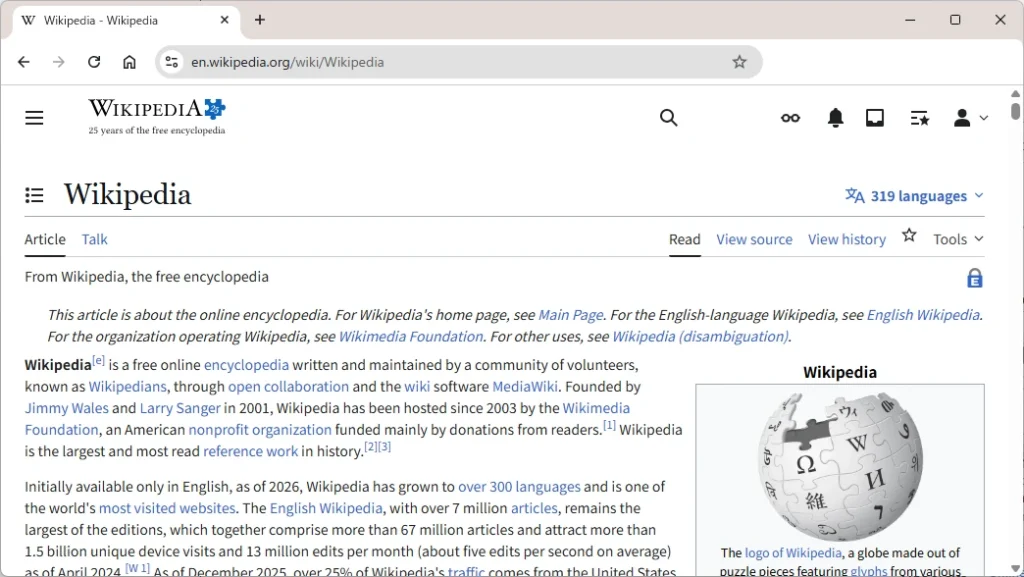Switch to the Article tab
The image size is (1024, 577).
click(x=45, y=239)
